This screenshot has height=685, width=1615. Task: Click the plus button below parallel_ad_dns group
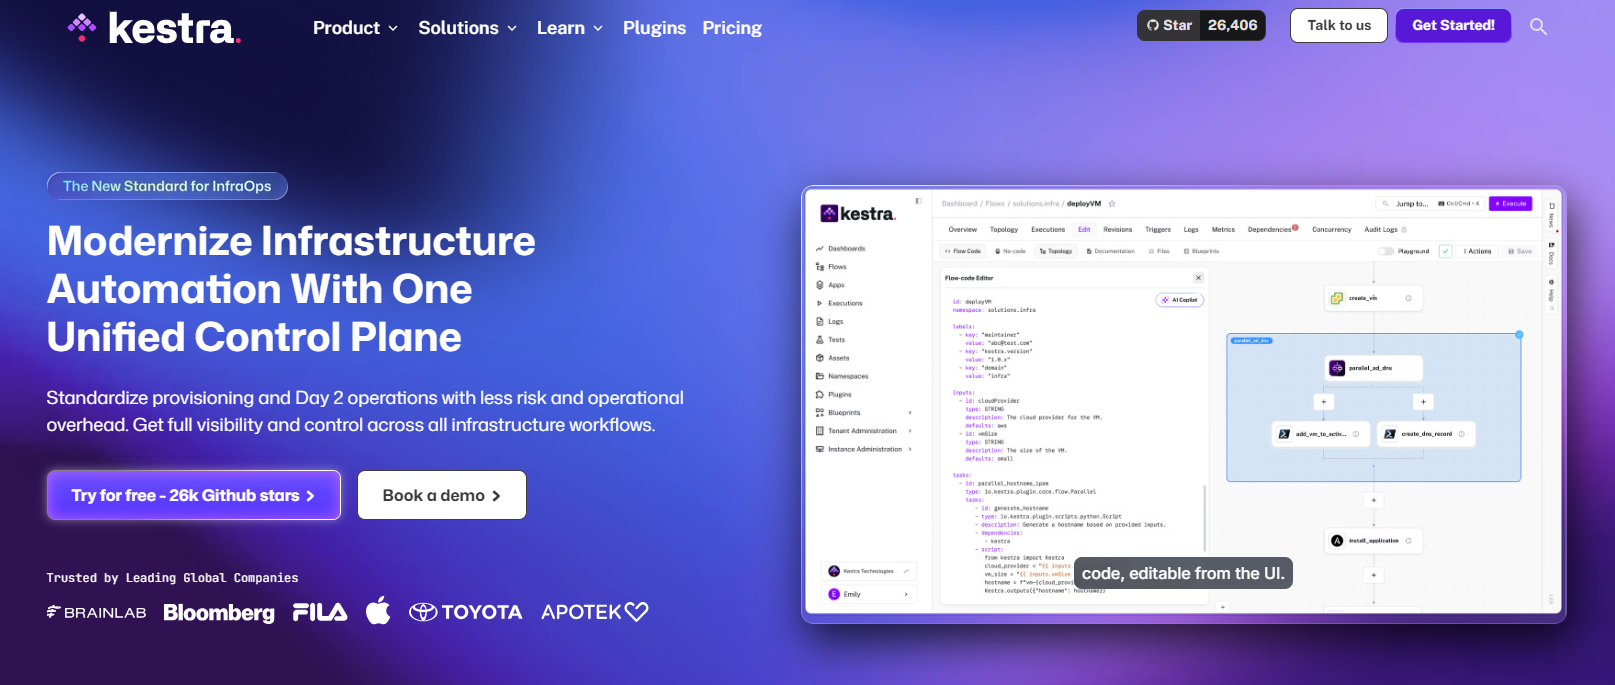pos(1373,500)
